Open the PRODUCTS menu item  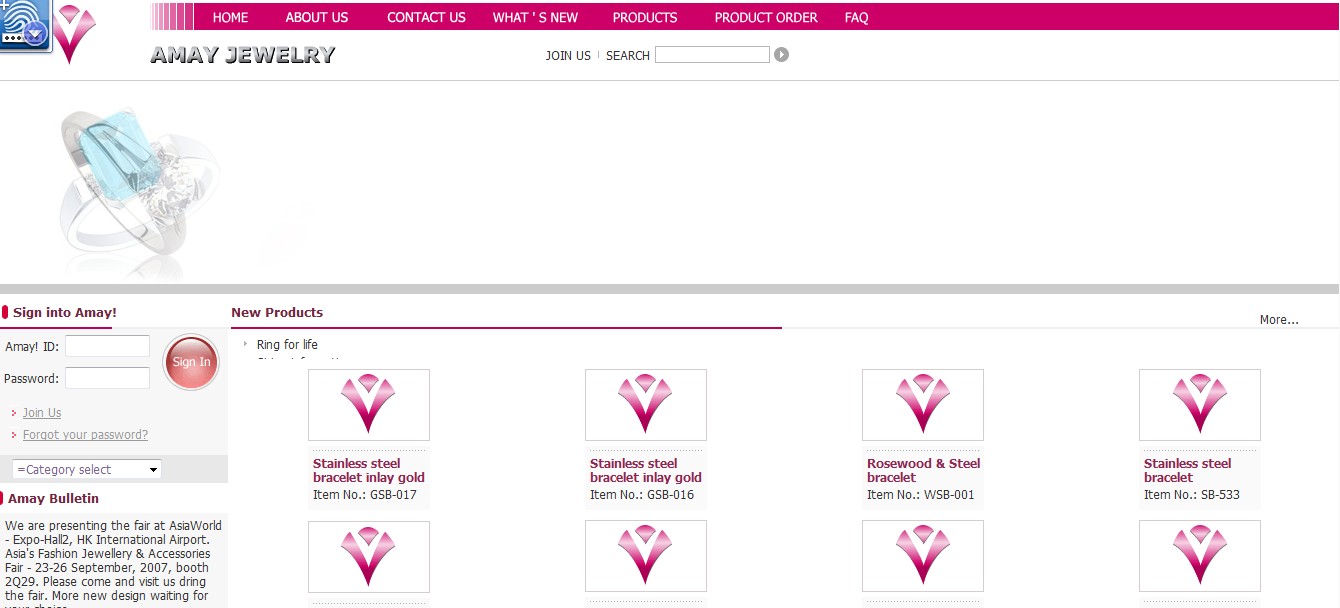(645, 17)
